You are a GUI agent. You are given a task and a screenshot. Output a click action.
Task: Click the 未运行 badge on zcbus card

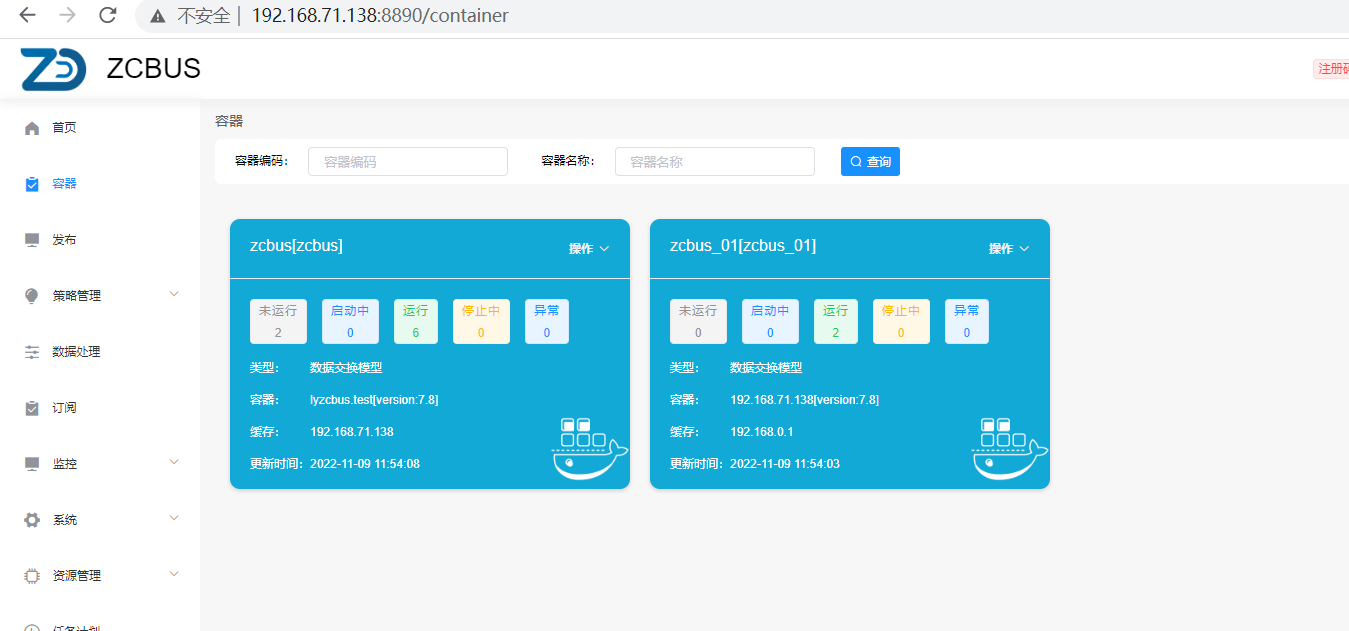click(278, 322)
